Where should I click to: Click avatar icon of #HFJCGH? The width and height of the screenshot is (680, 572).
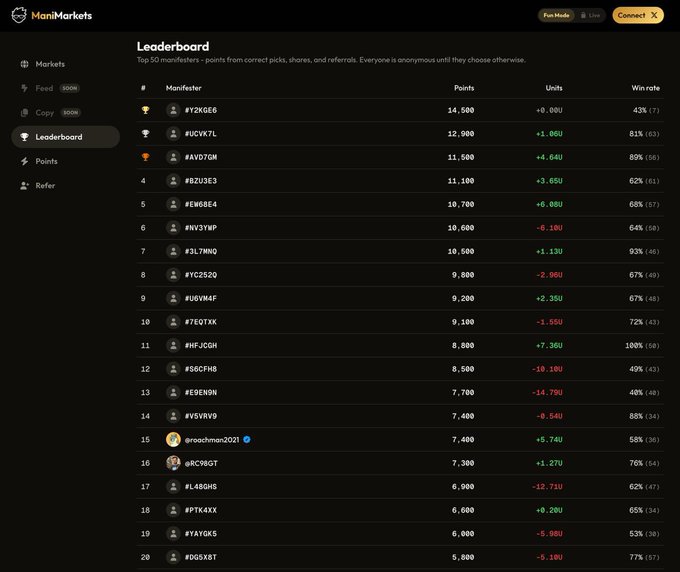pos(173,346)
